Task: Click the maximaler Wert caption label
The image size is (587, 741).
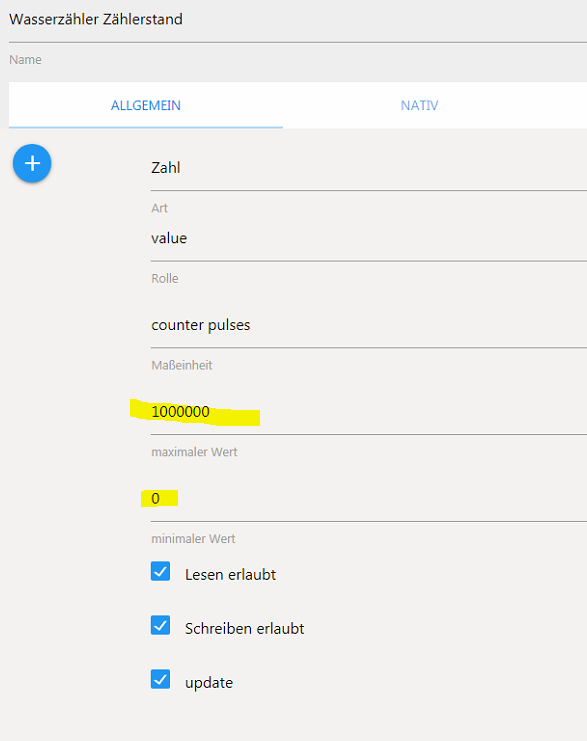Action: coord(194,452)
